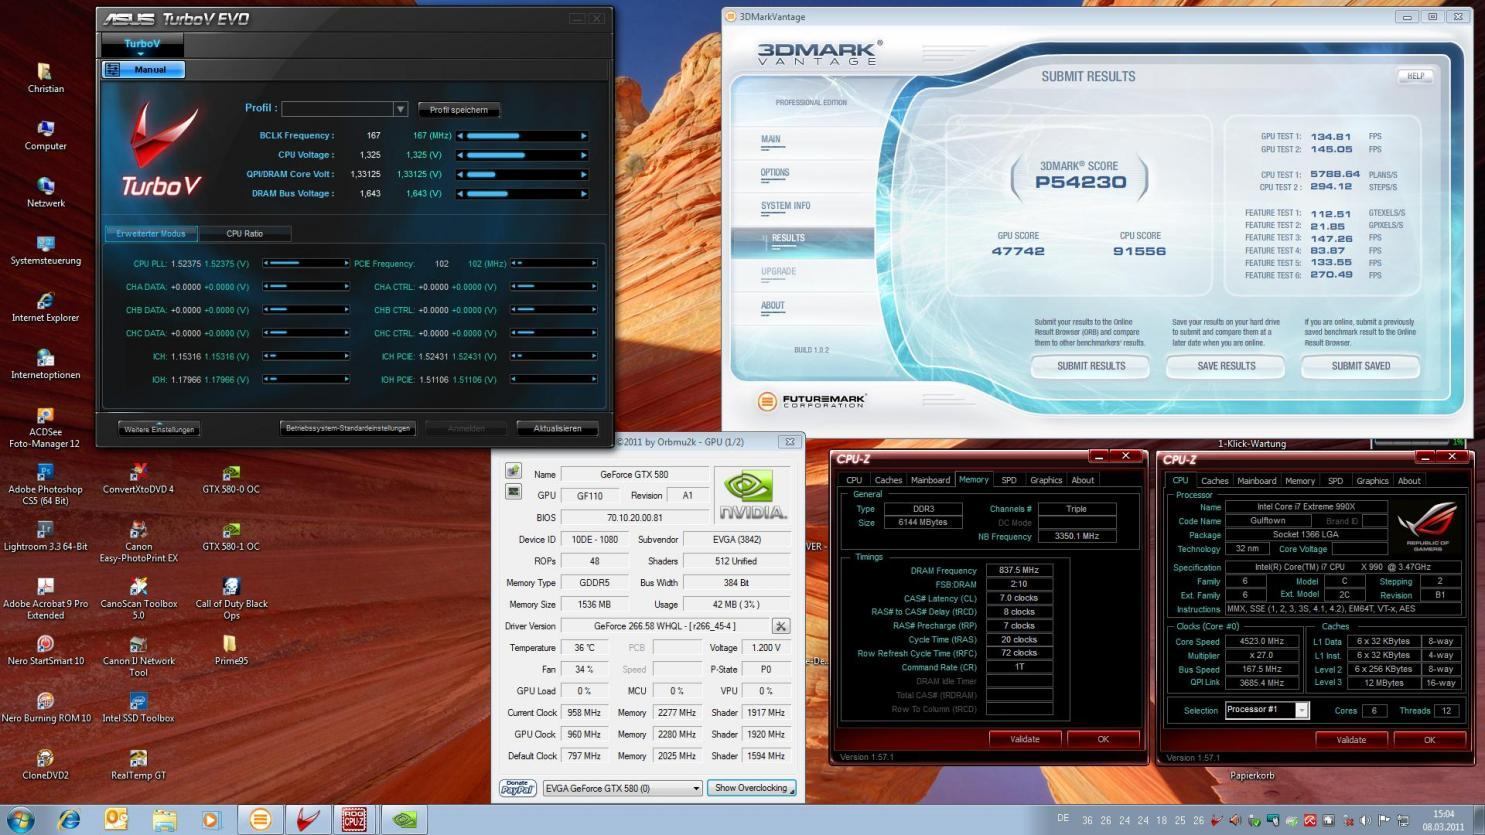Select SYSTEM INFO in 3DMark menu
Image resolution: width=1485 pixels, height=835 pixels.
coord(786,206)
